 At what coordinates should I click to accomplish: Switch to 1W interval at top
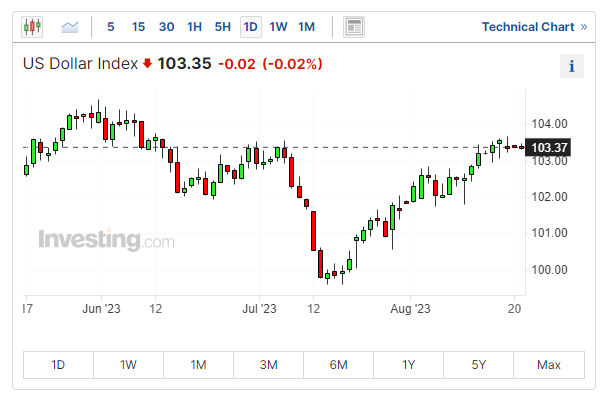[x=278, y=27]
